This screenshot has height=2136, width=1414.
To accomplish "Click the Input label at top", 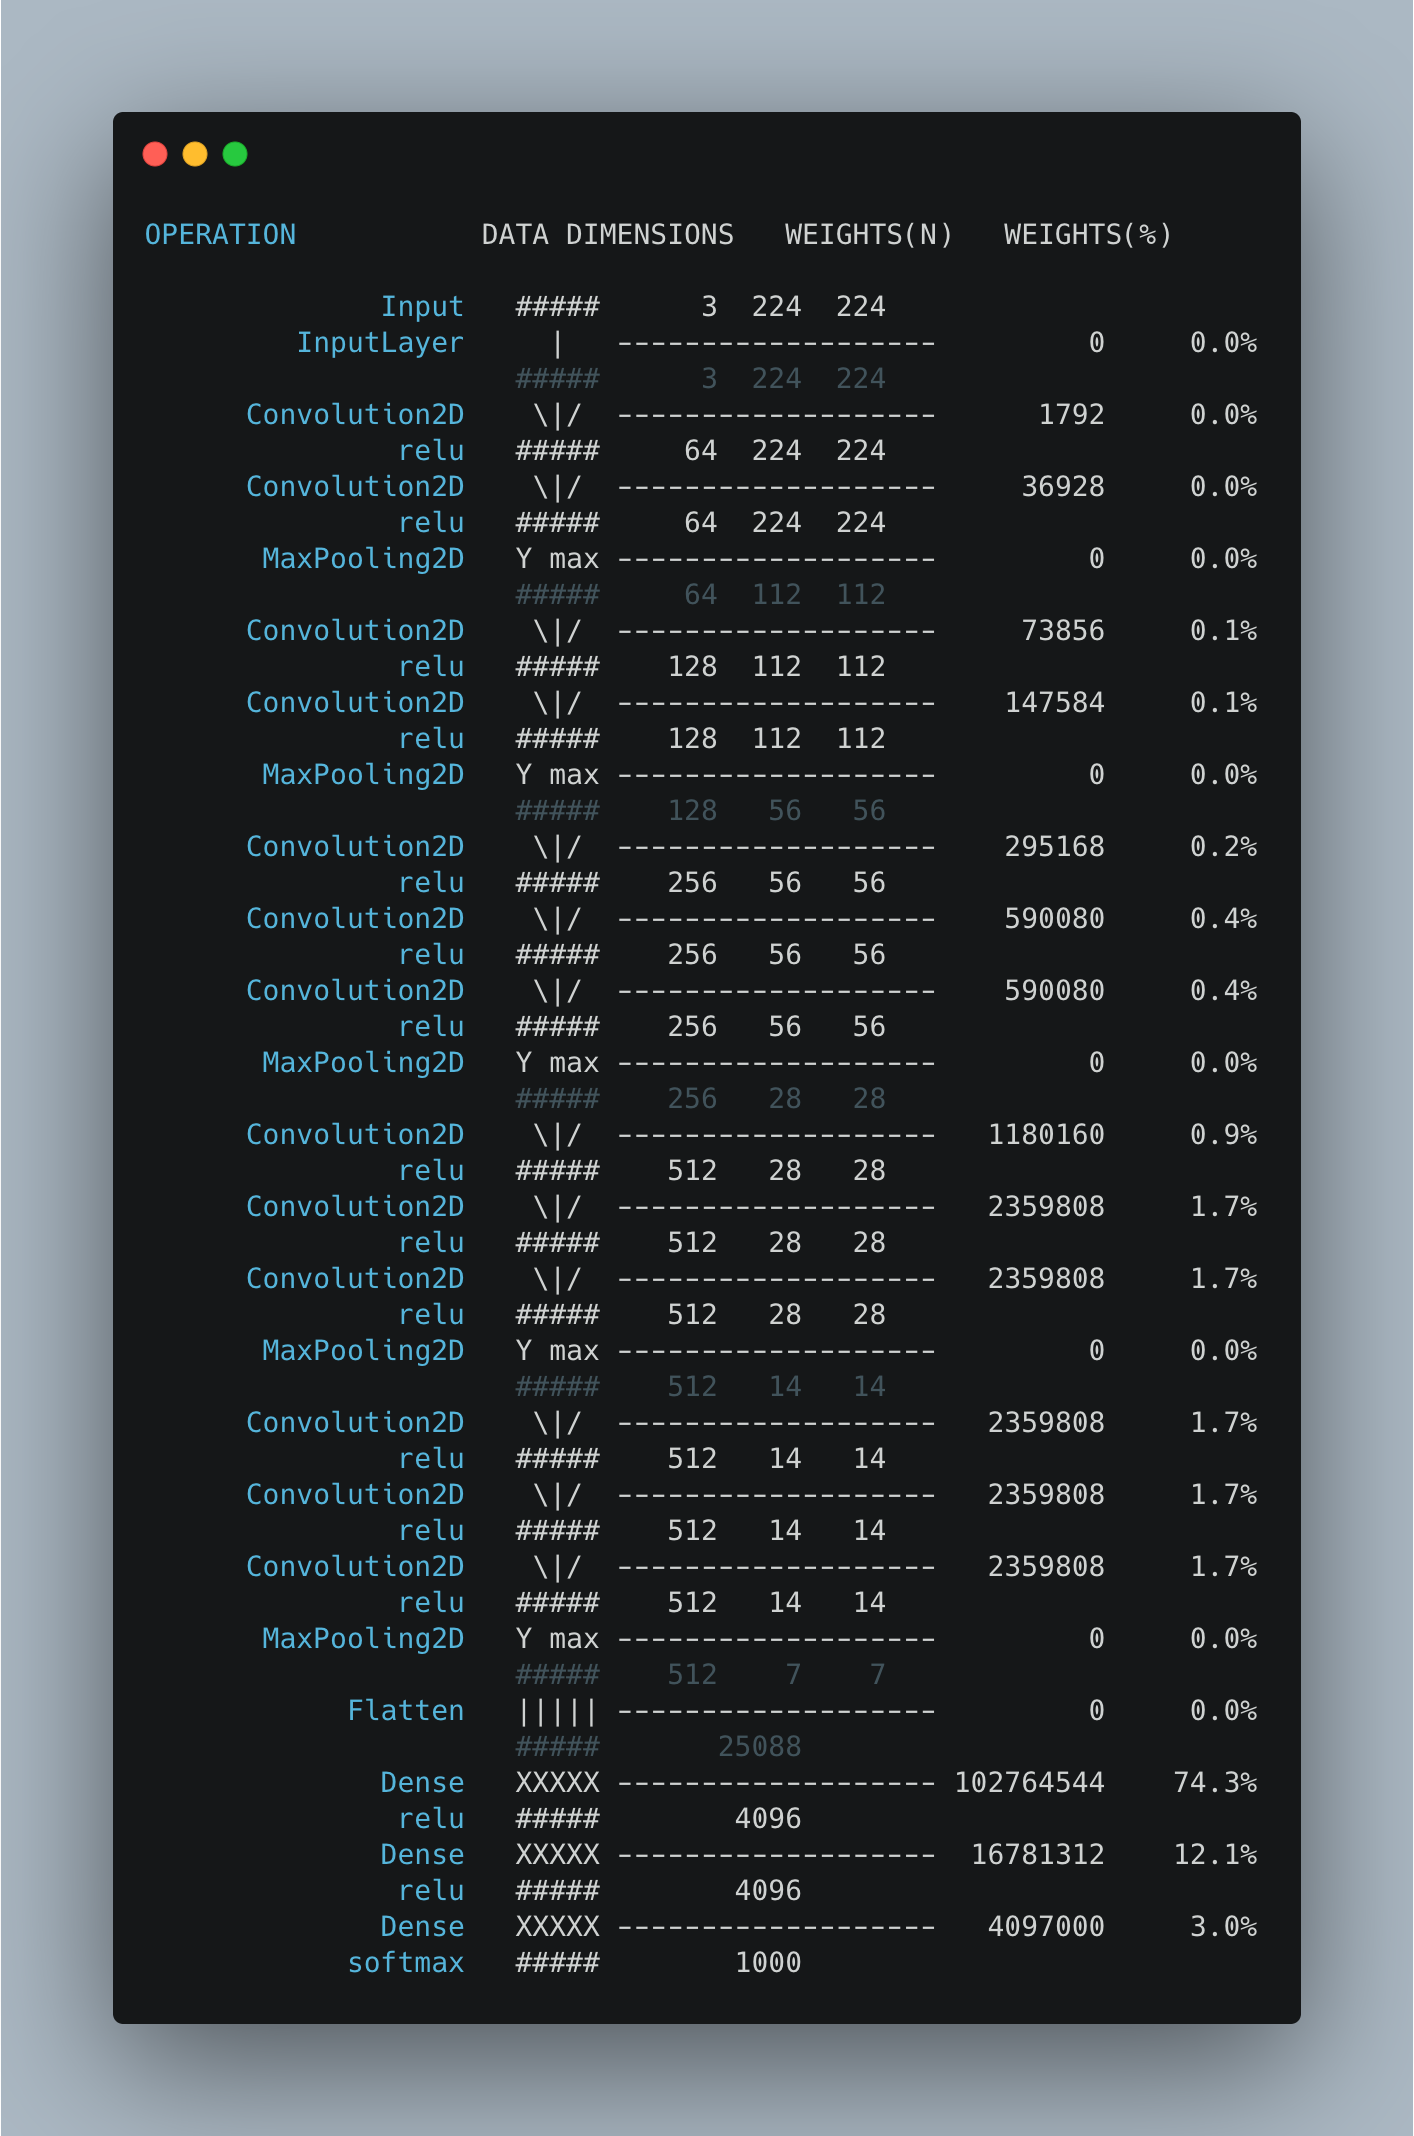I will pos(422,307).
